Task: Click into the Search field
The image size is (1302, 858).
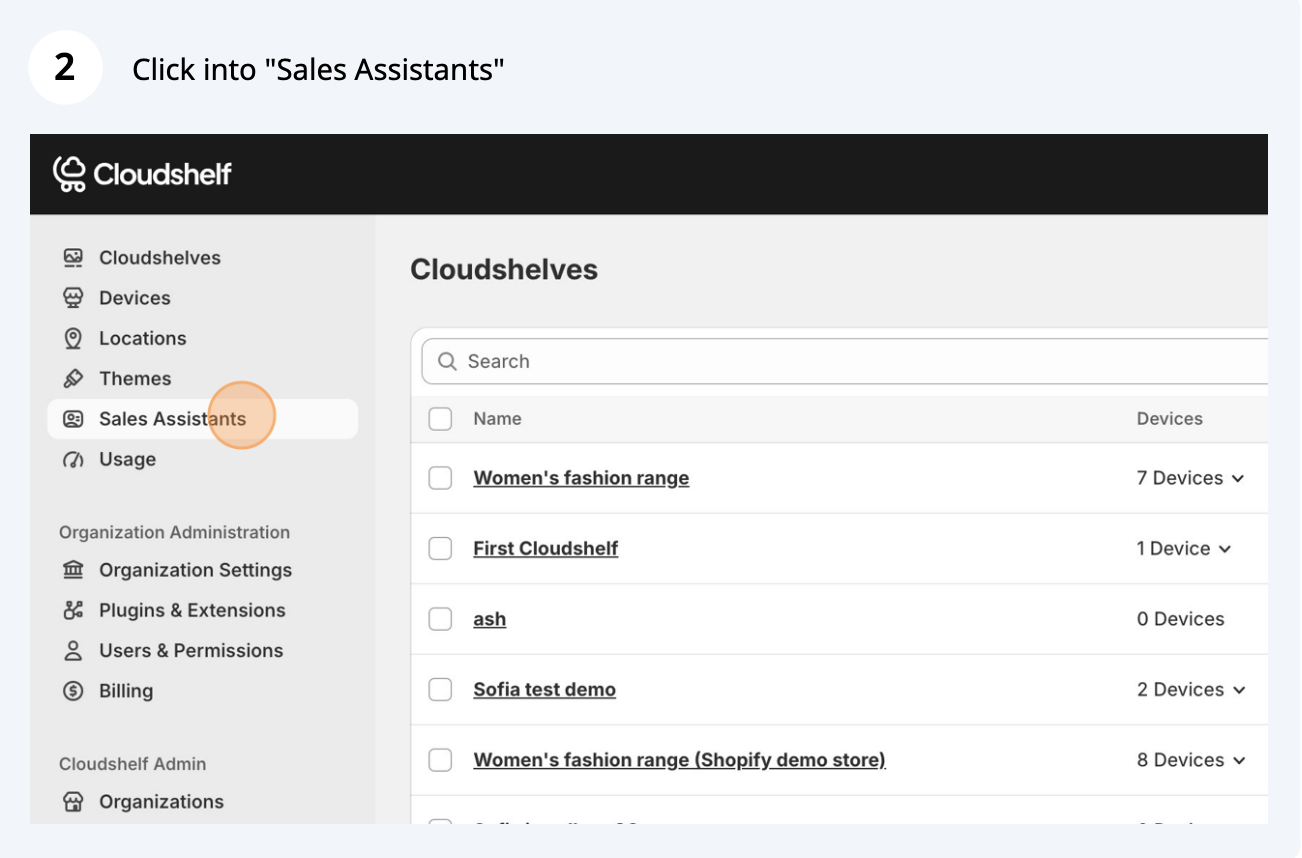Action: (x=845, y=362)
